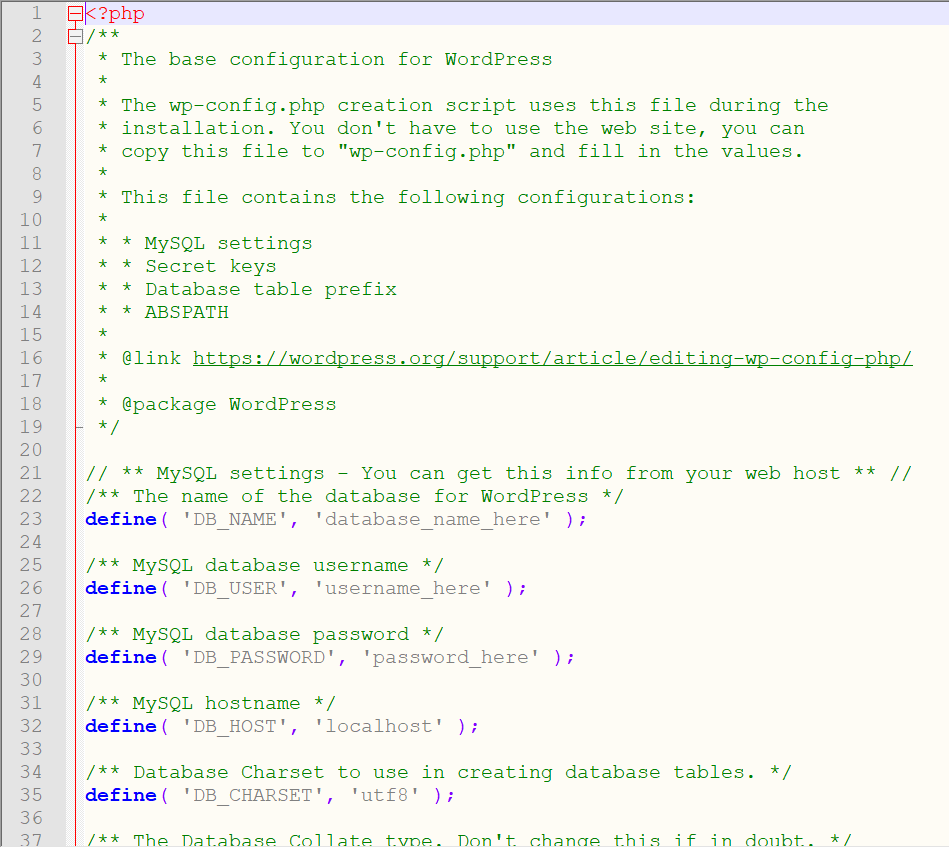Click line number 1 in the gutter
The image size is (949, 847).
coord(36,13)
